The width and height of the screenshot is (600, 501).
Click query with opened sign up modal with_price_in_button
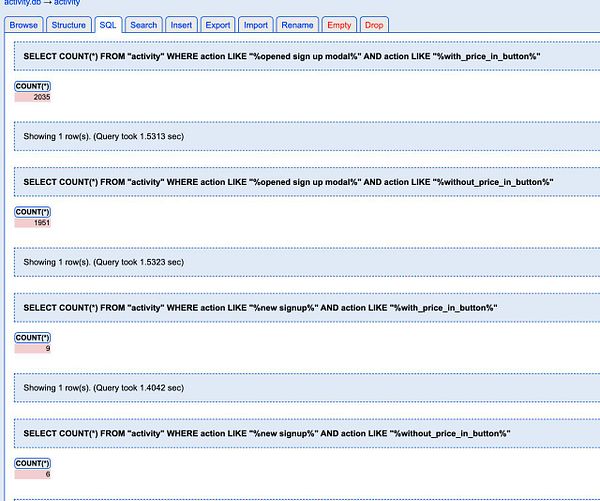pyautogui.click(x=282, y=56)
